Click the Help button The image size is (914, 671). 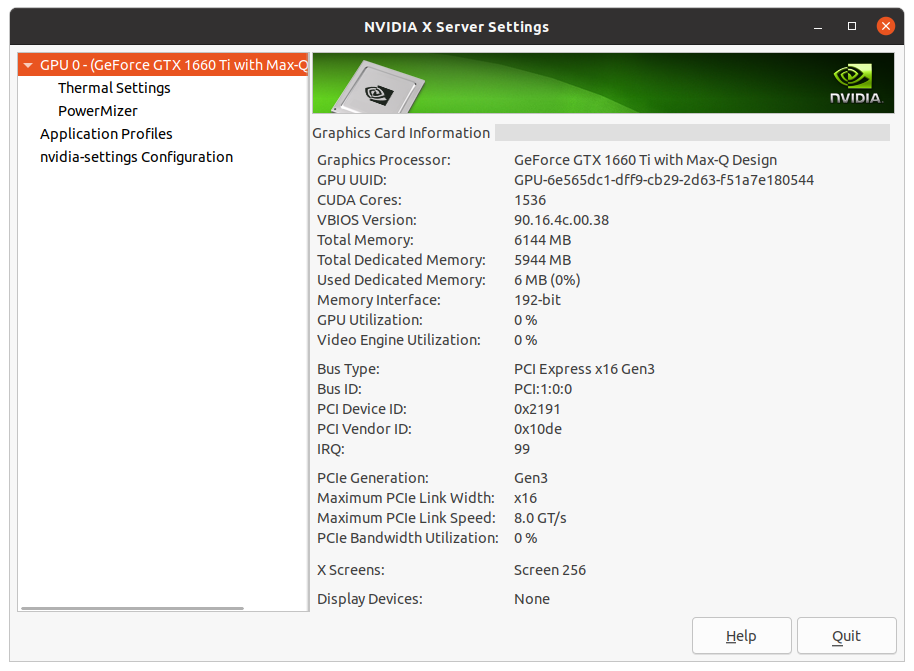[x=741, y=635]
